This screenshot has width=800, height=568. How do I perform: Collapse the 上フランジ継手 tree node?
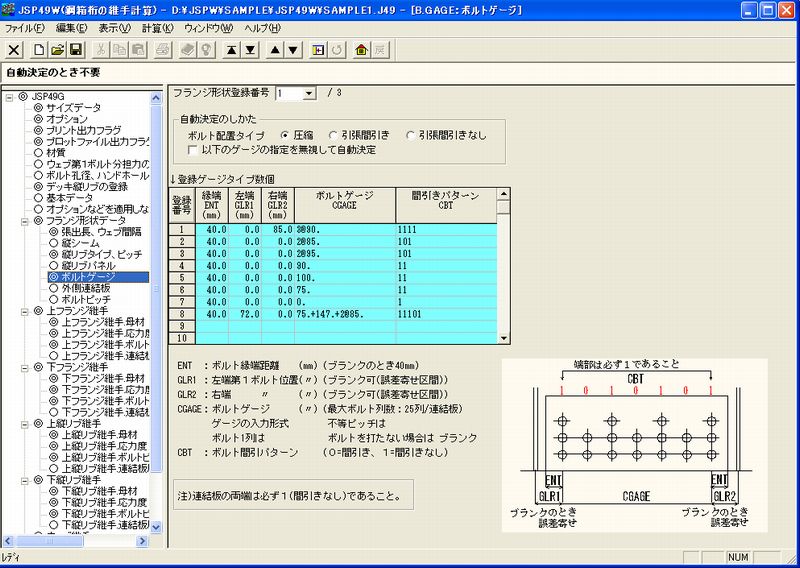pos(23,311)
